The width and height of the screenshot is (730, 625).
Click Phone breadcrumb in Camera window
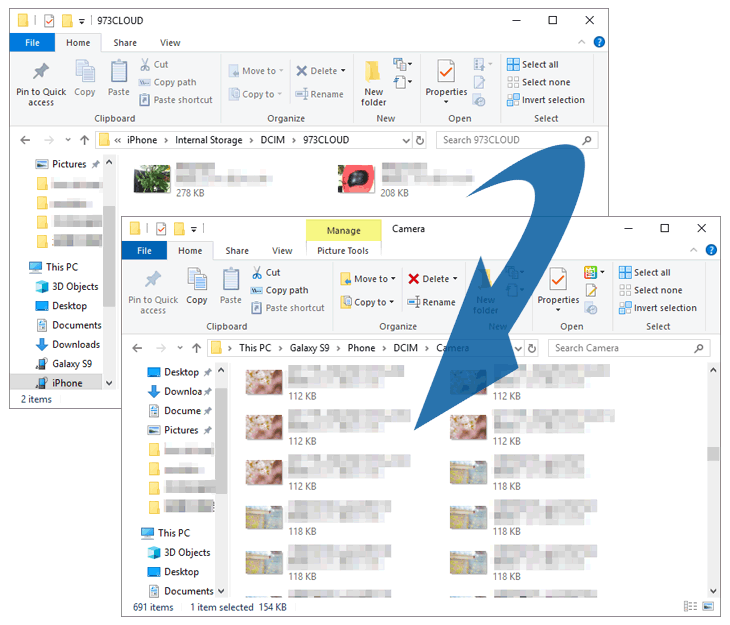(x=361, y=348)
